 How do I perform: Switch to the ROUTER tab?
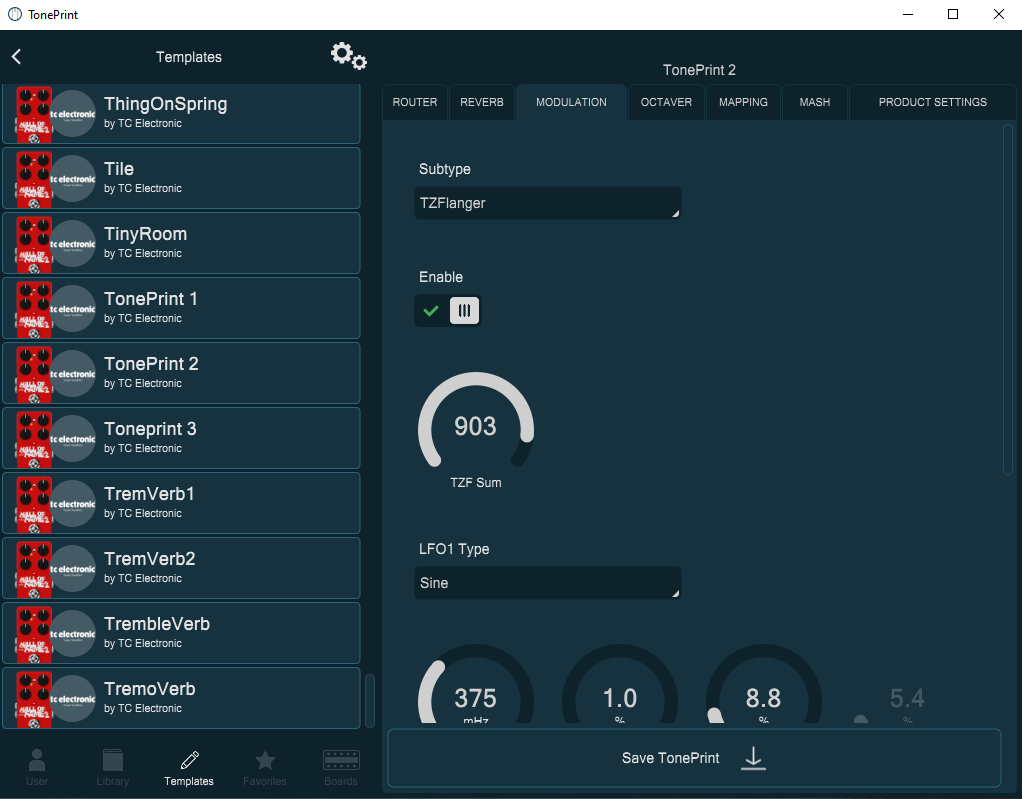[x=415, y=102]
